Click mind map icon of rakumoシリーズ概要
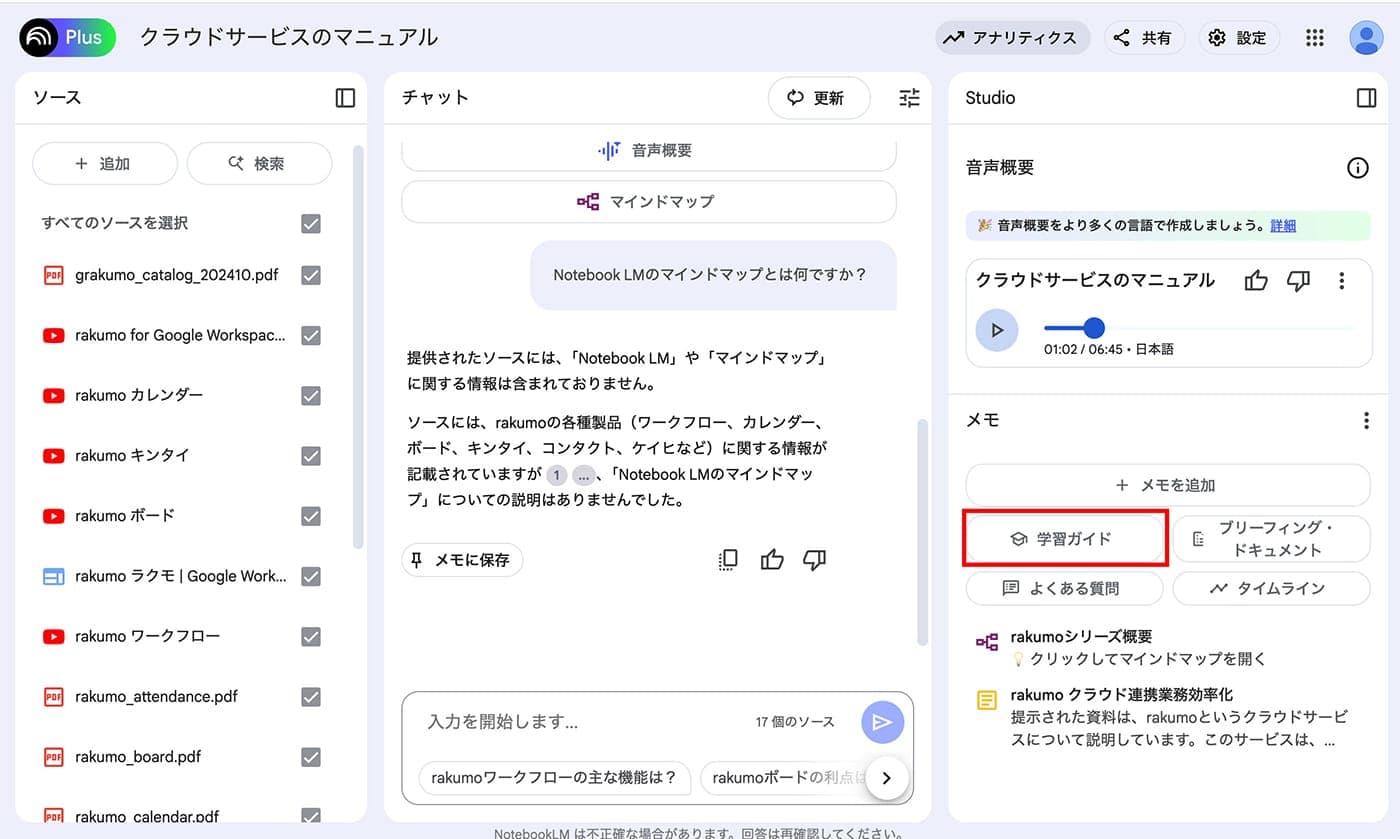This screenshot has width=1400, height=839. [x=987, y=642]
